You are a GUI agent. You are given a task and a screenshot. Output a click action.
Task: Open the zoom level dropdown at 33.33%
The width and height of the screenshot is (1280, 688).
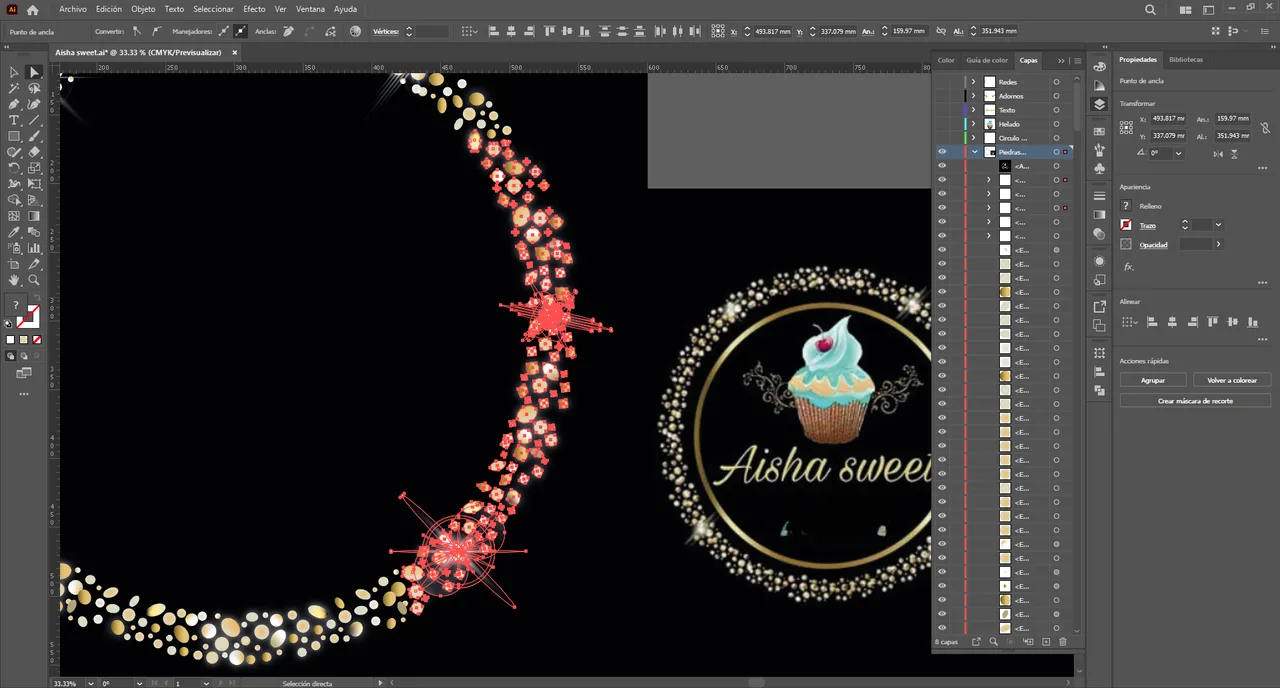[90, 683]
